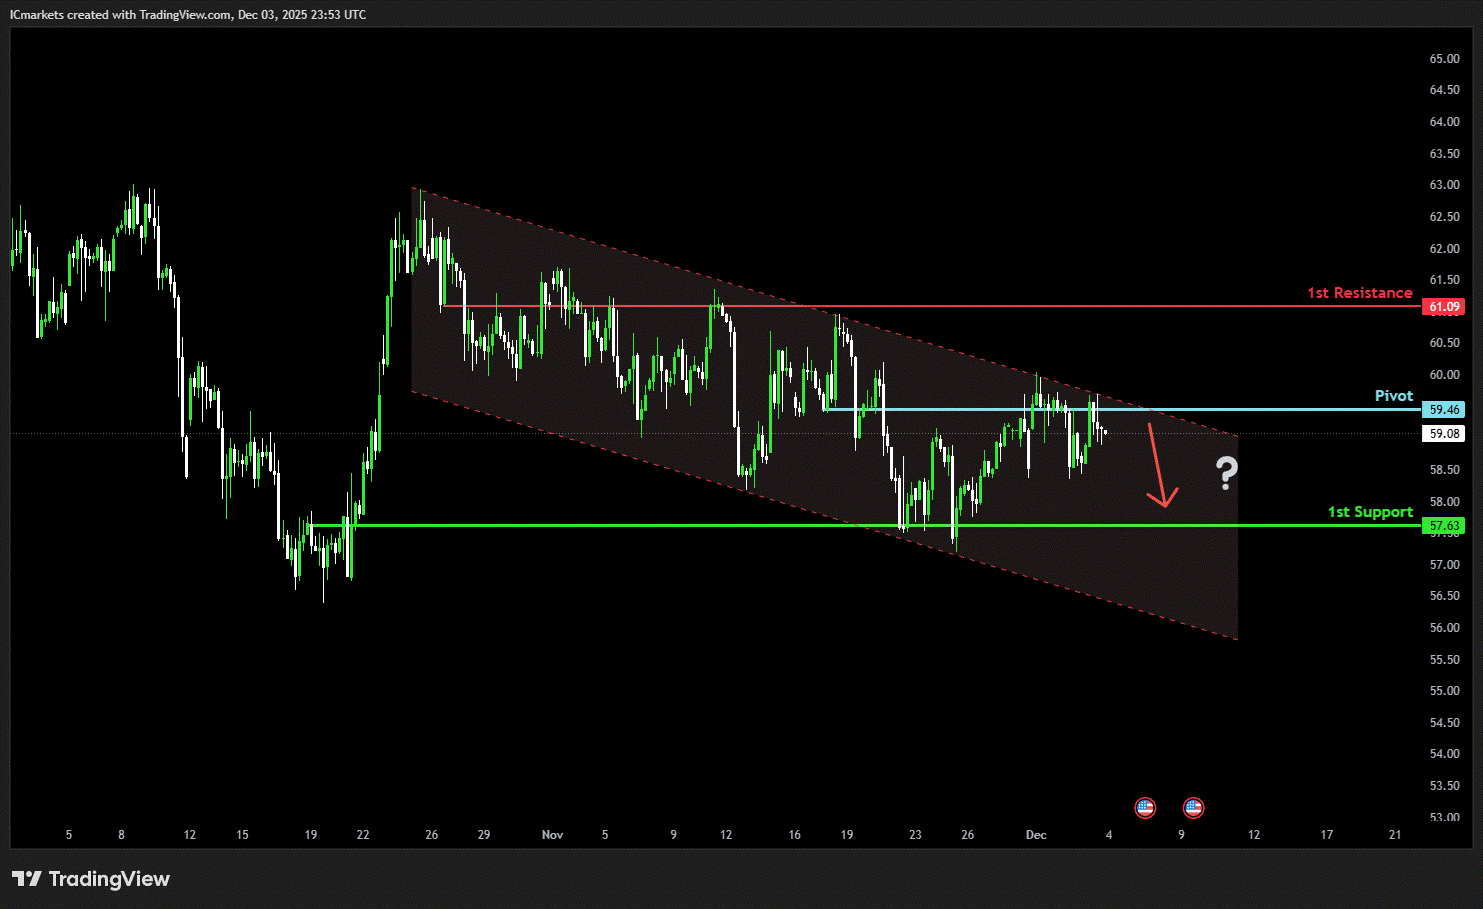Click the white question mark annotation
The image size is (1483, 909).
1227,473
